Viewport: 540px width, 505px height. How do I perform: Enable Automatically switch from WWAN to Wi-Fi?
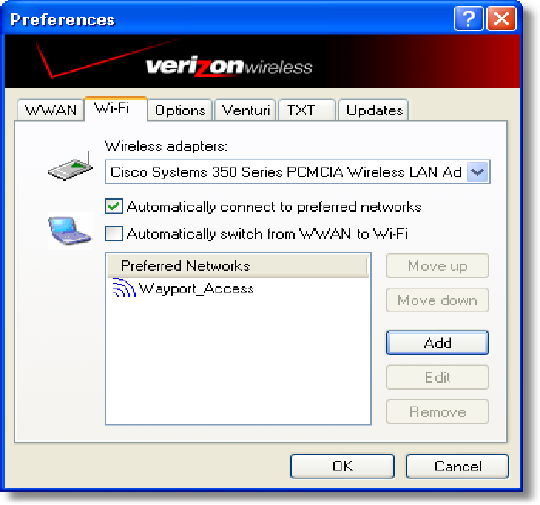(x=114, y=234)
